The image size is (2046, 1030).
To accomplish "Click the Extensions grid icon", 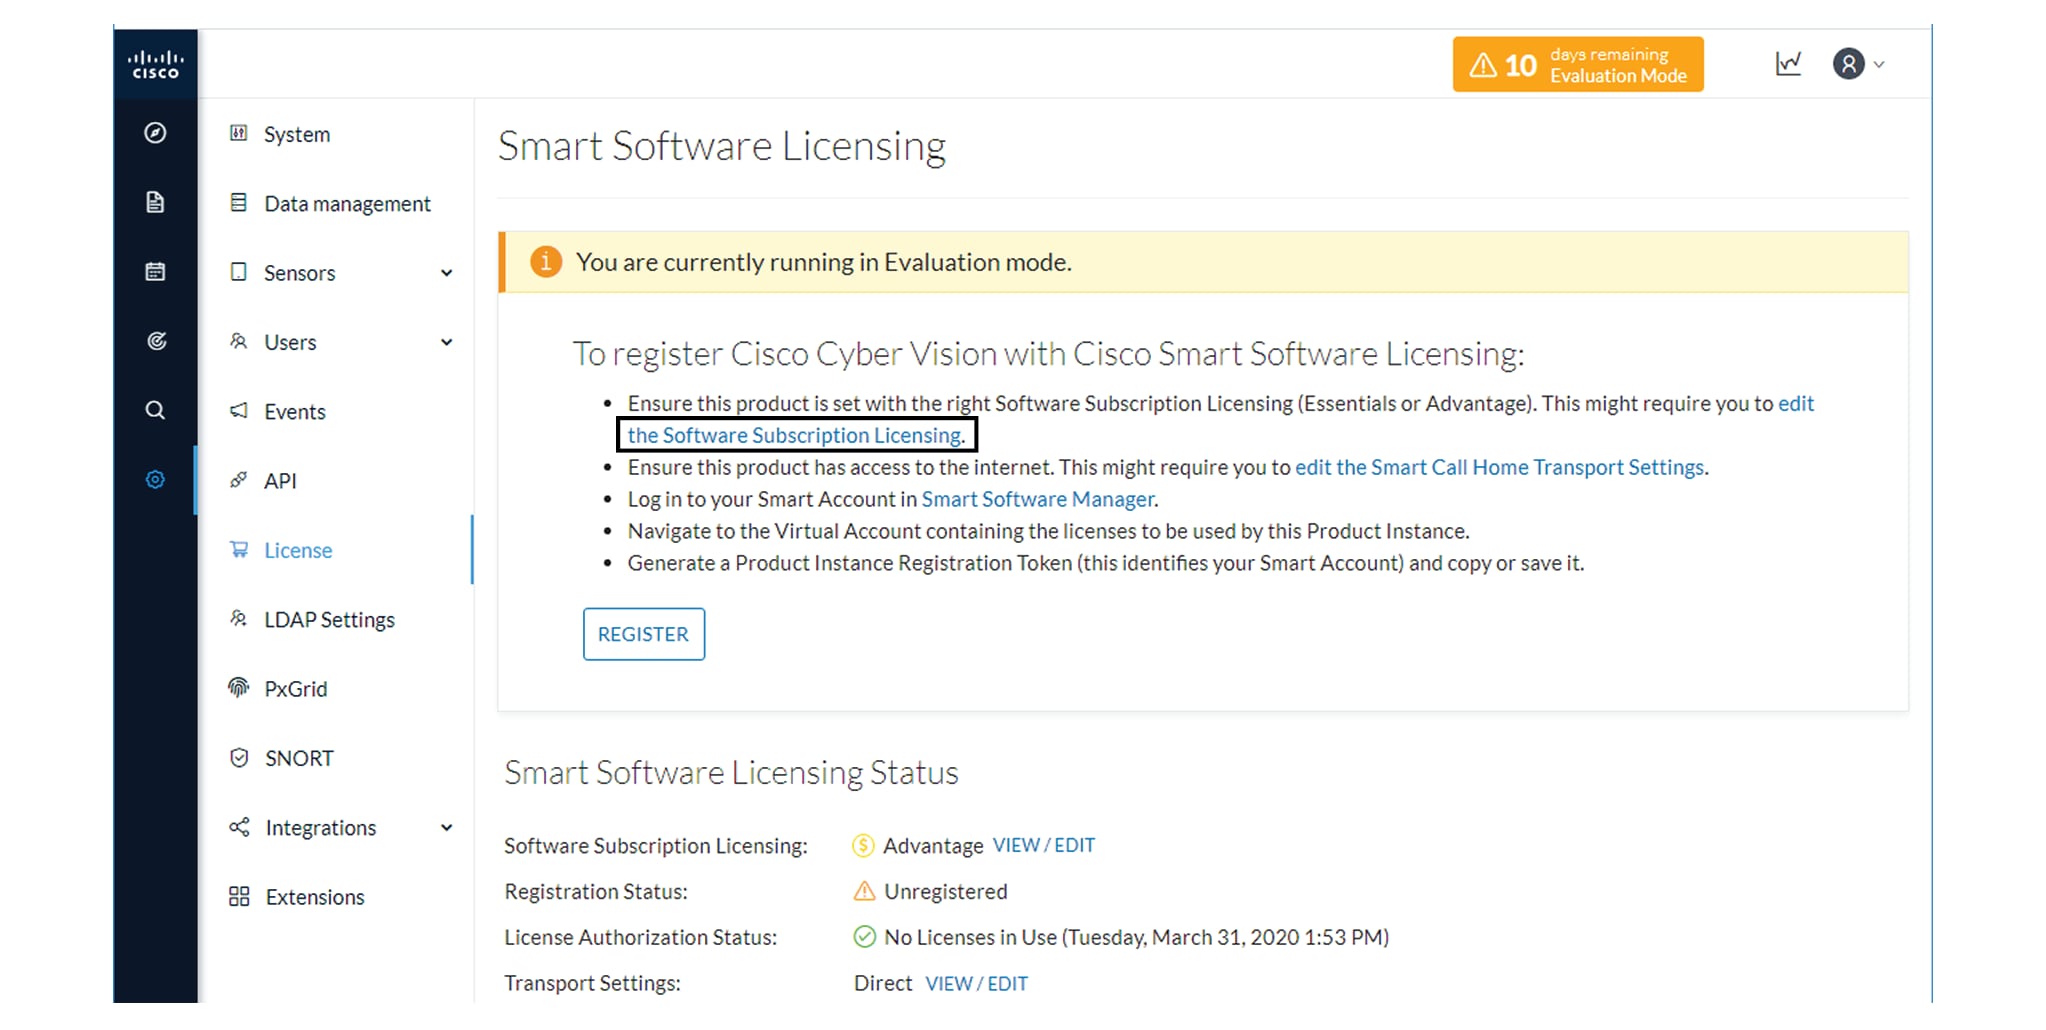I will click(239, 896).
